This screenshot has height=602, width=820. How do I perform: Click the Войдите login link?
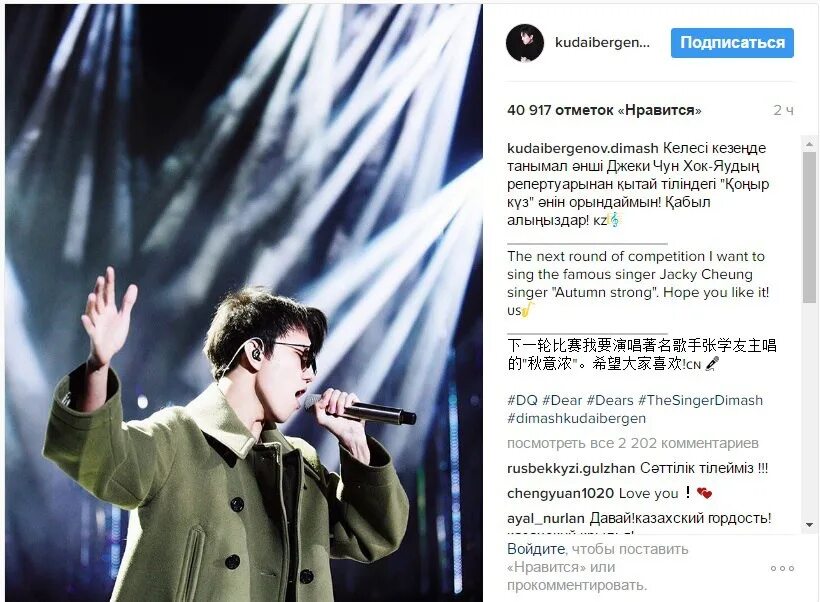(x=536, y=549)
